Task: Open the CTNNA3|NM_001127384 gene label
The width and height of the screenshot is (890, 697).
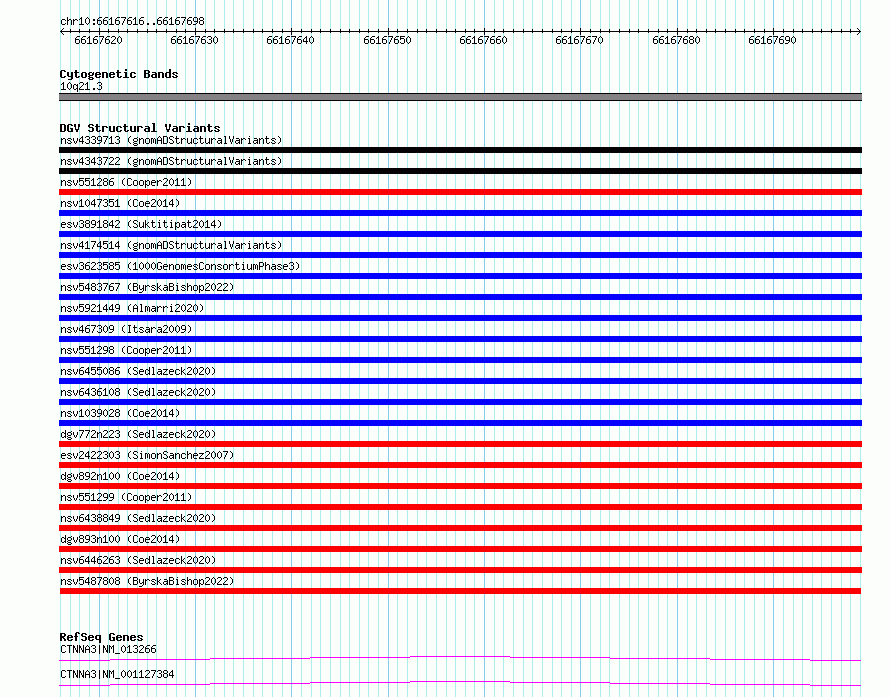Action: (117, 674)
